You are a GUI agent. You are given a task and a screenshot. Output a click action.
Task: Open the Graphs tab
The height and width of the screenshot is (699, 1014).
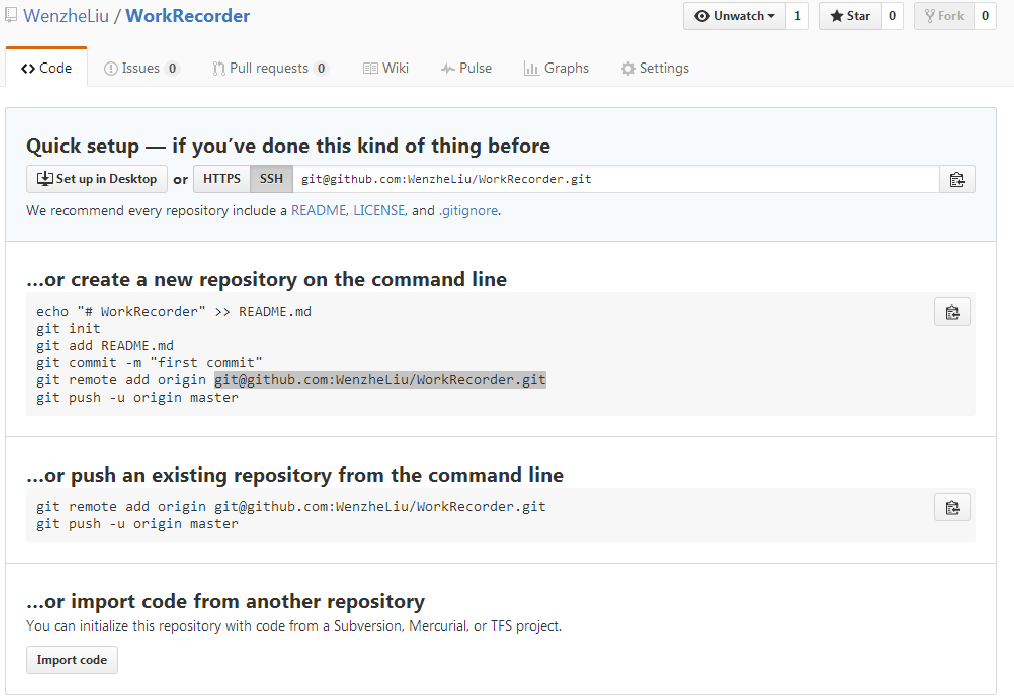click(x=557, y=68)
